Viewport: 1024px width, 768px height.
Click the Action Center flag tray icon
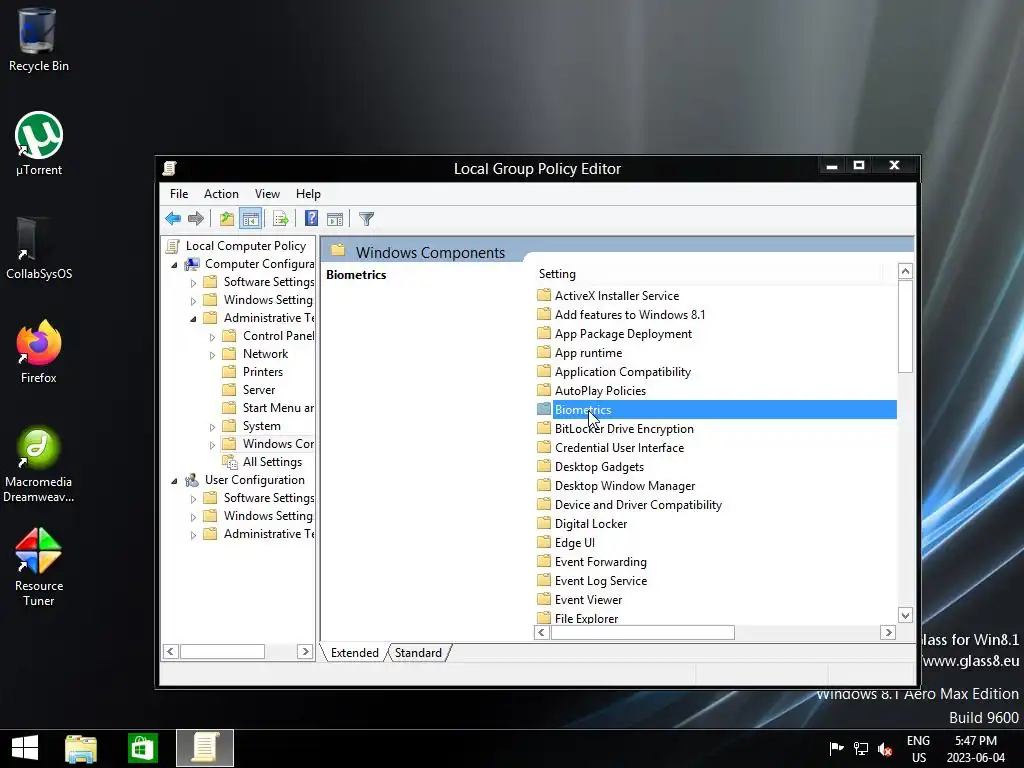(836, 748)
